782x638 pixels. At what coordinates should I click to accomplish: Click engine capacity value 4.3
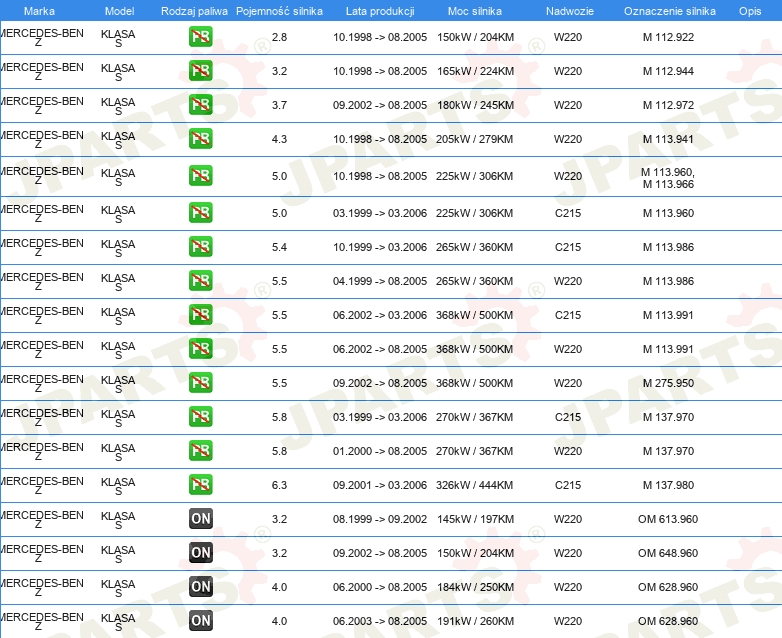point(279,139)
